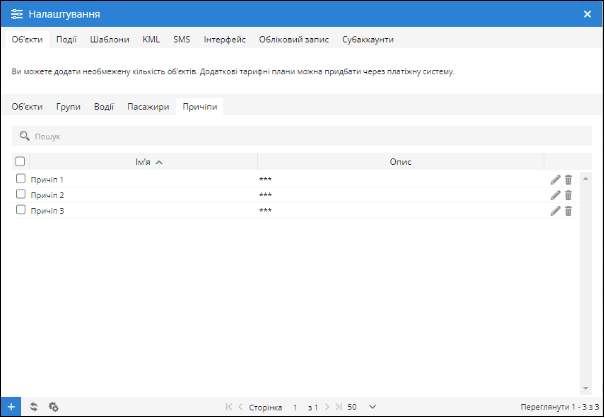Click the Опис column header
The image size is (605, 418).
[x=401, y=162]
